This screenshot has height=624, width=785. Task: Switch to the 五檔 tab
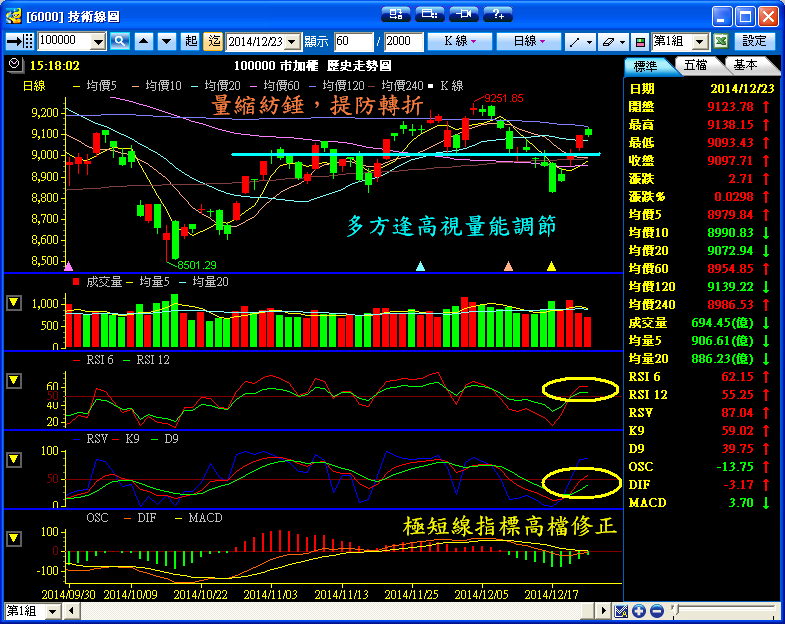(697, 65)
